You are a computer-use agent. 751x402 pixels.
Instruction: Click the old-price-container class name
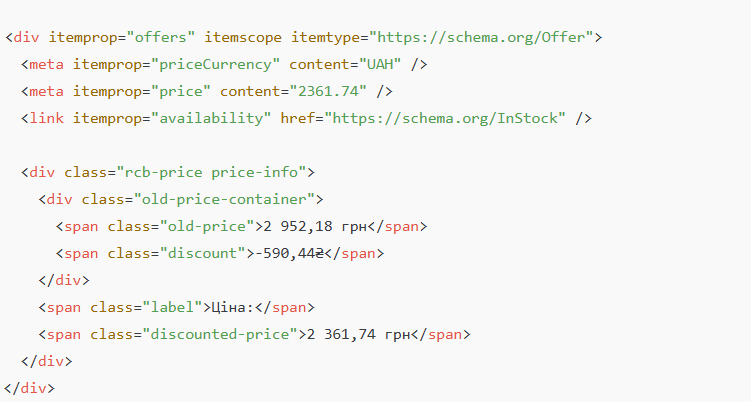click(x=224, y=199)
